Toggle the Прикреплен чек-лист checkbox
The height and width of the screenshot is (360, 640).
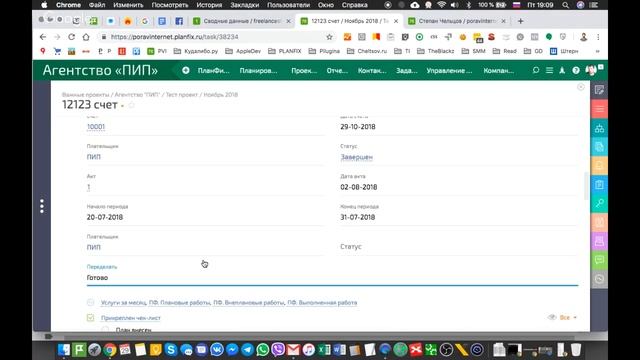pos(91,318)
